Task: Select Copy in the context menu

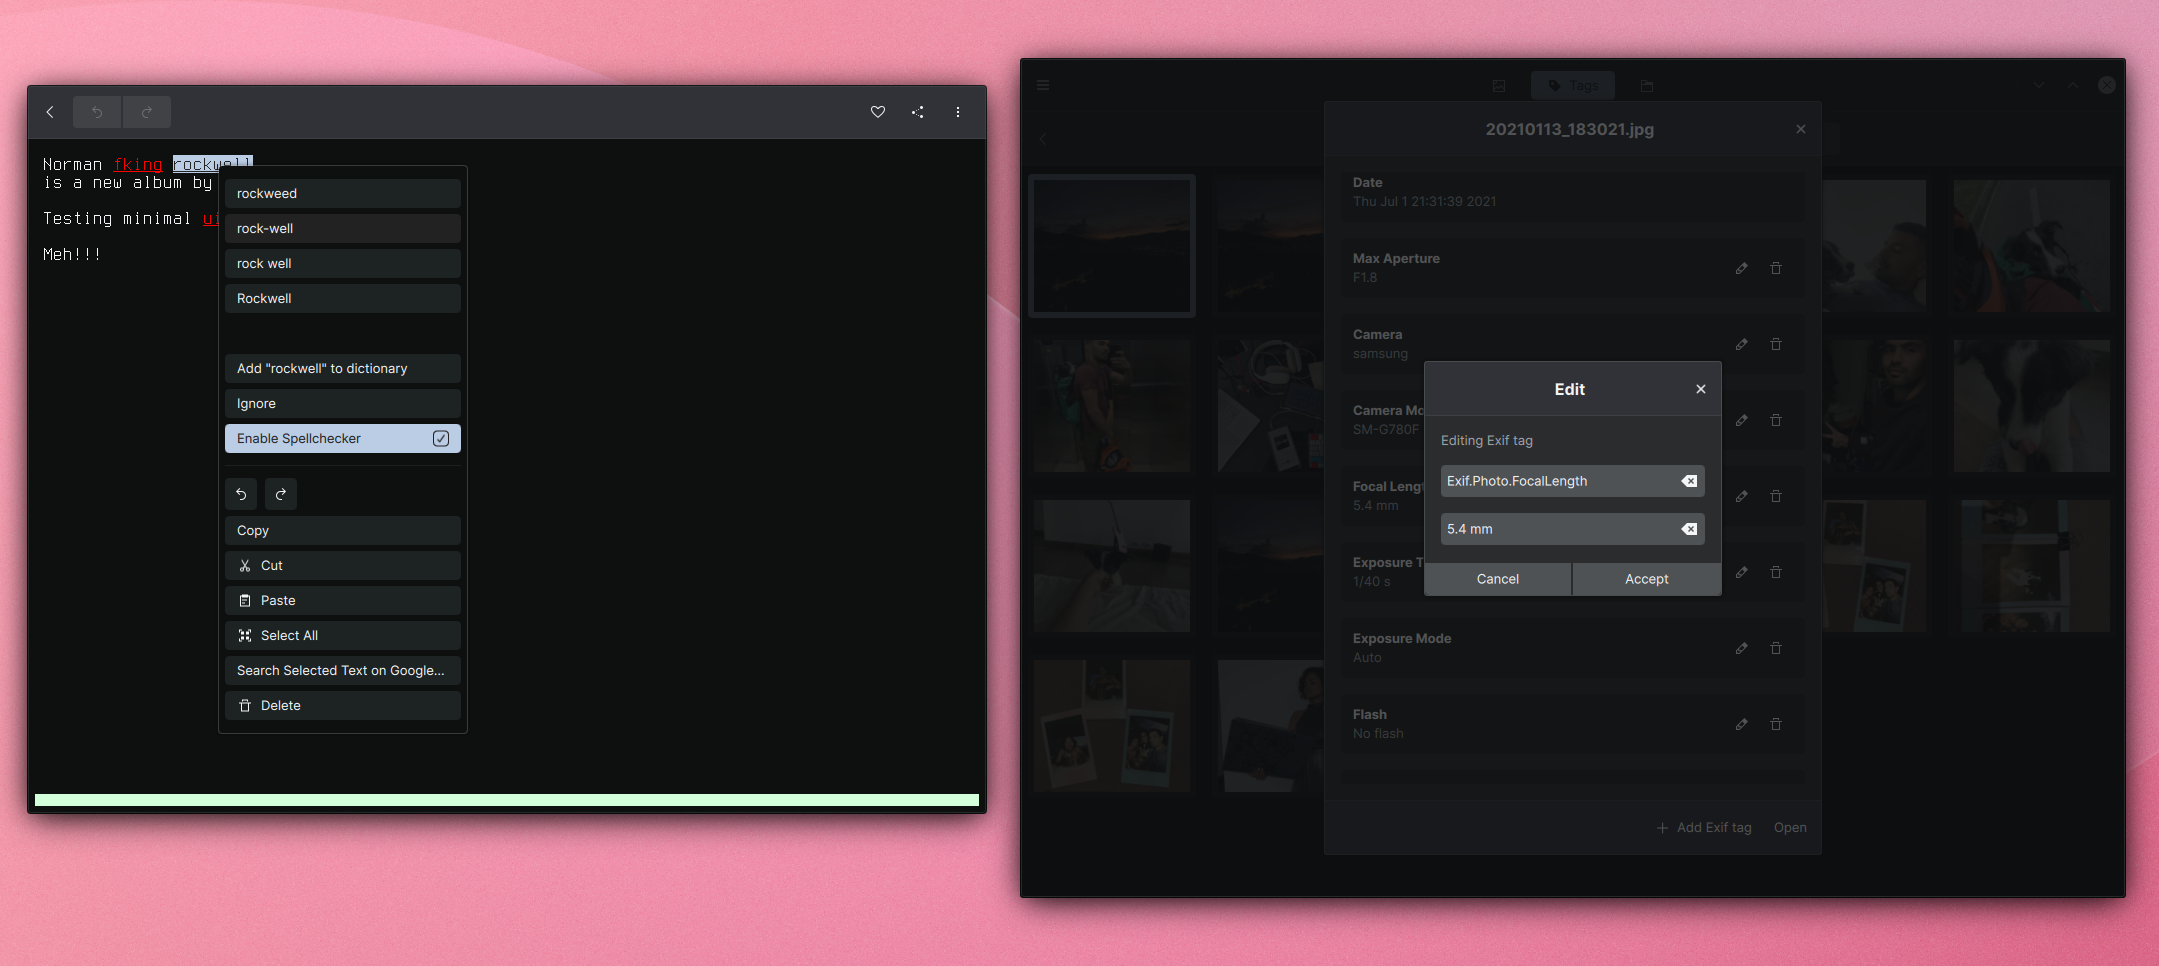Action: (343, 531)
